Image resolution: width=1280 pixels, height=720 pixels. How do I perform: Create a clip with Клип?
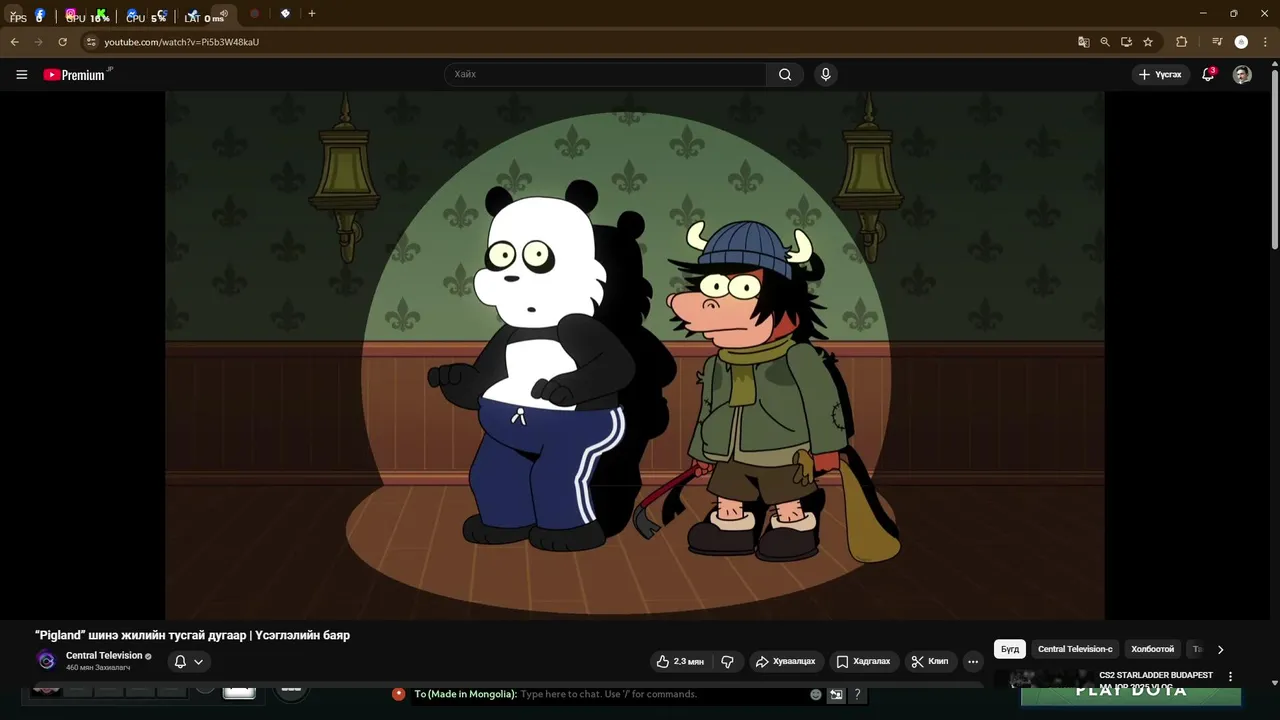point(929,661)
